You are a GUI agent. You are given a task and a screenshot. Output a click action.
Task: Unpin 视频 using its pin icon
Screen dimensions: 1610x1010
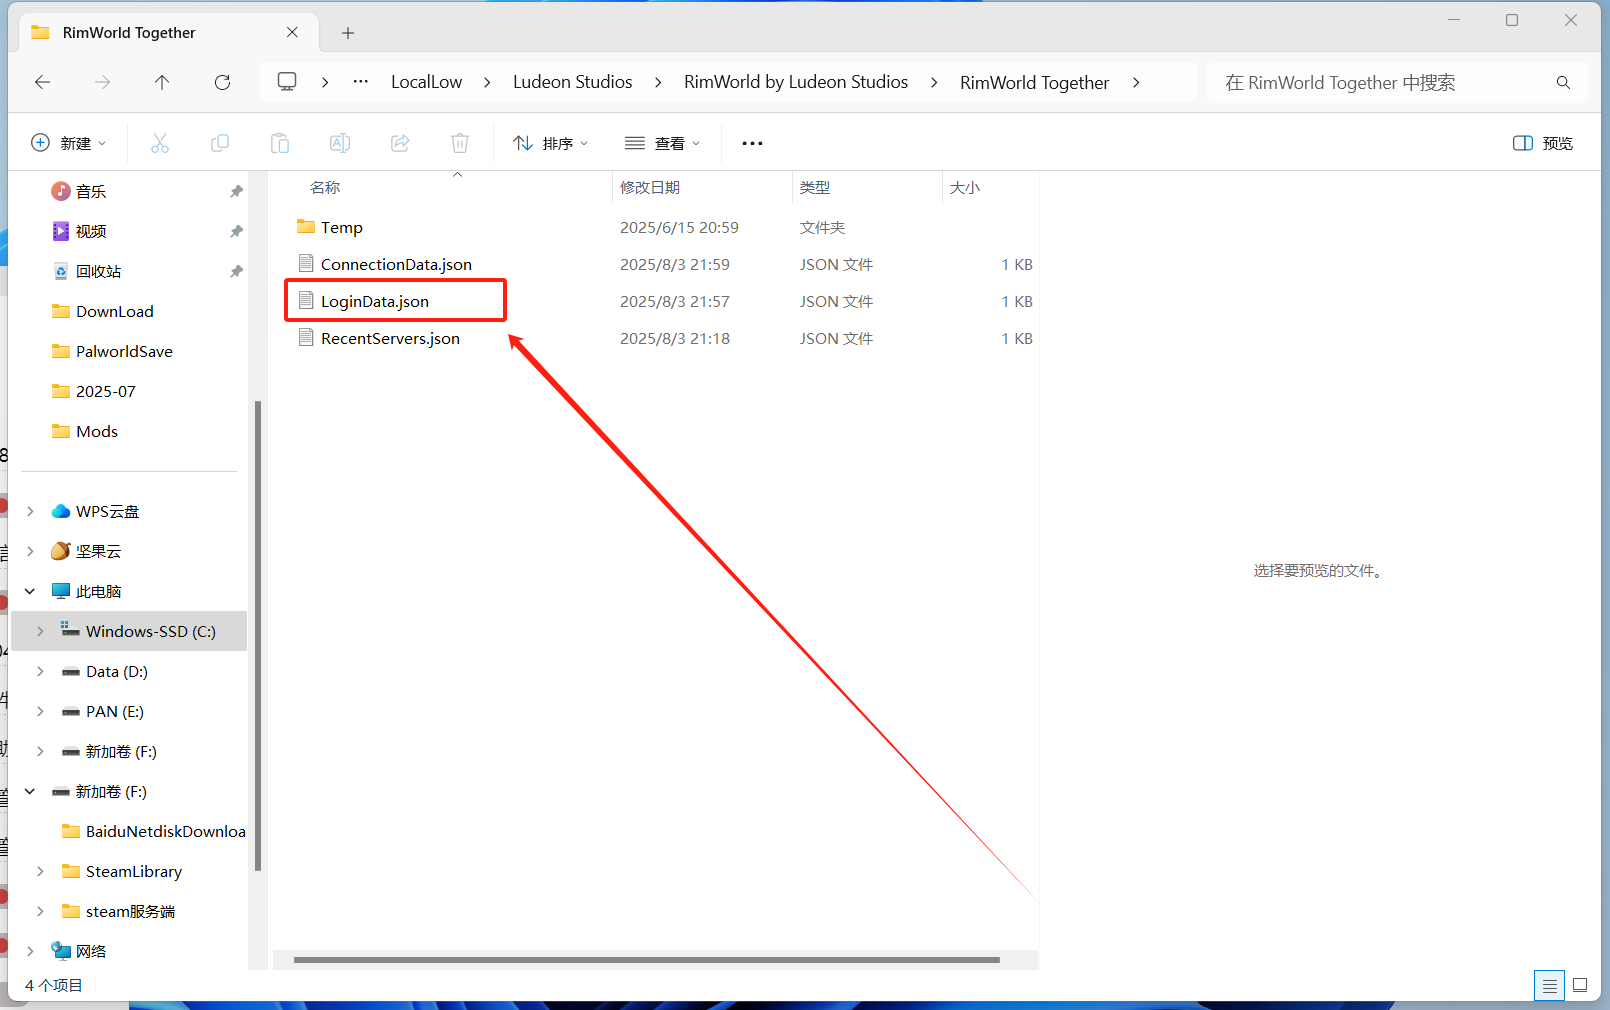point(236,231)
